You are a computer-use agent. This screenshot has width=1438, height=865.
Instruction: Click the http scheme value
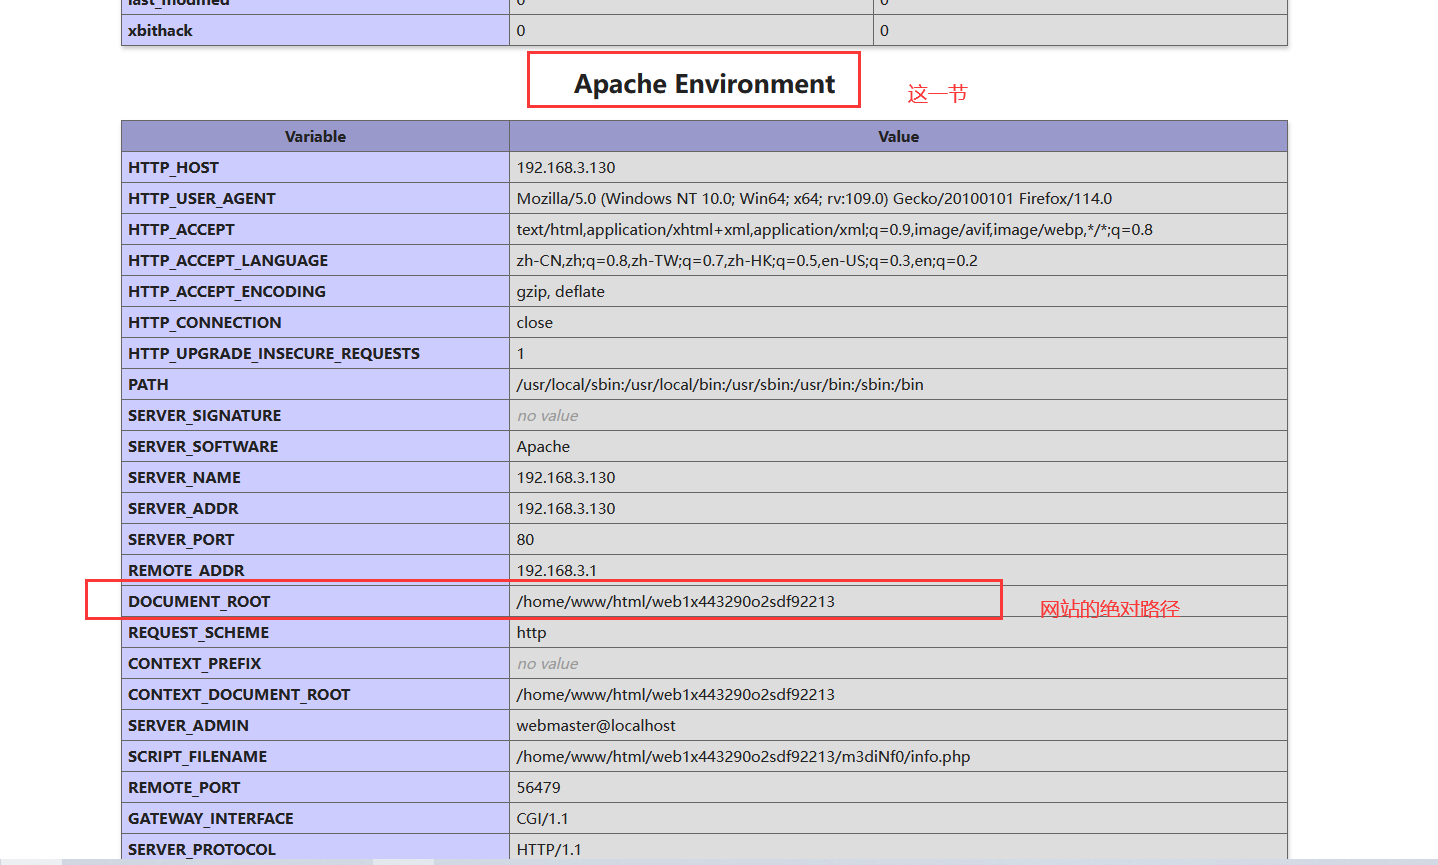(x=531, y=632)
